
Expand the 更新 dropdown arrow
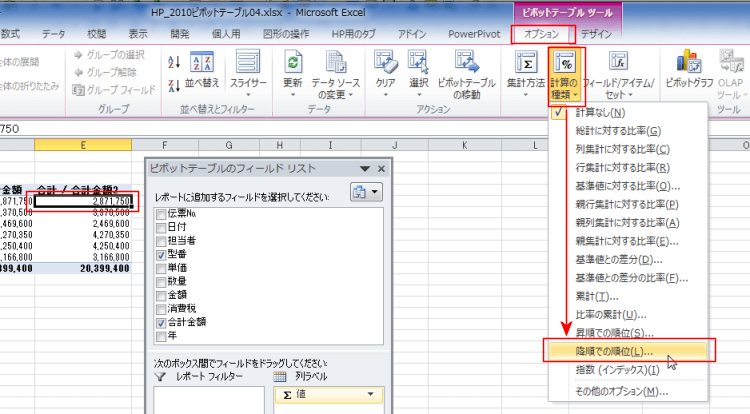293,95
